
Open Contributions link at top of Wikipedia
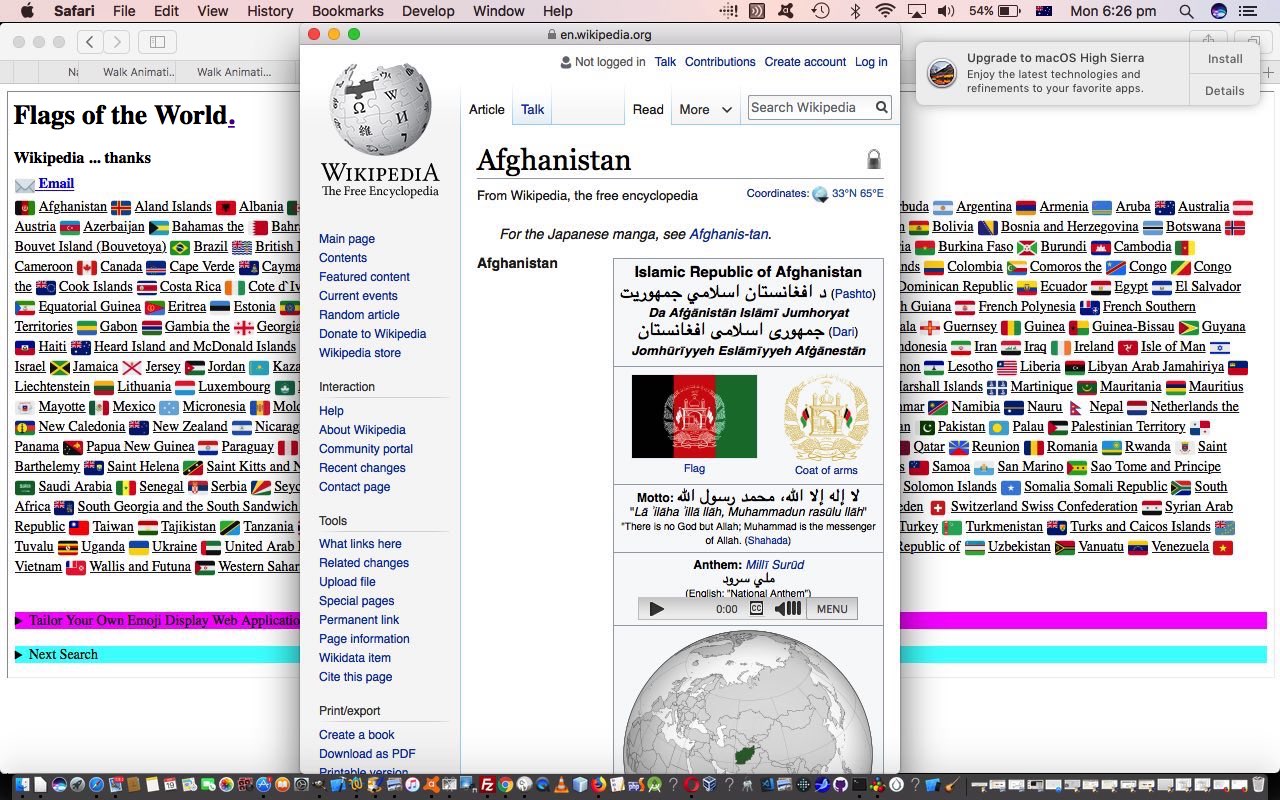coord(720,62)
